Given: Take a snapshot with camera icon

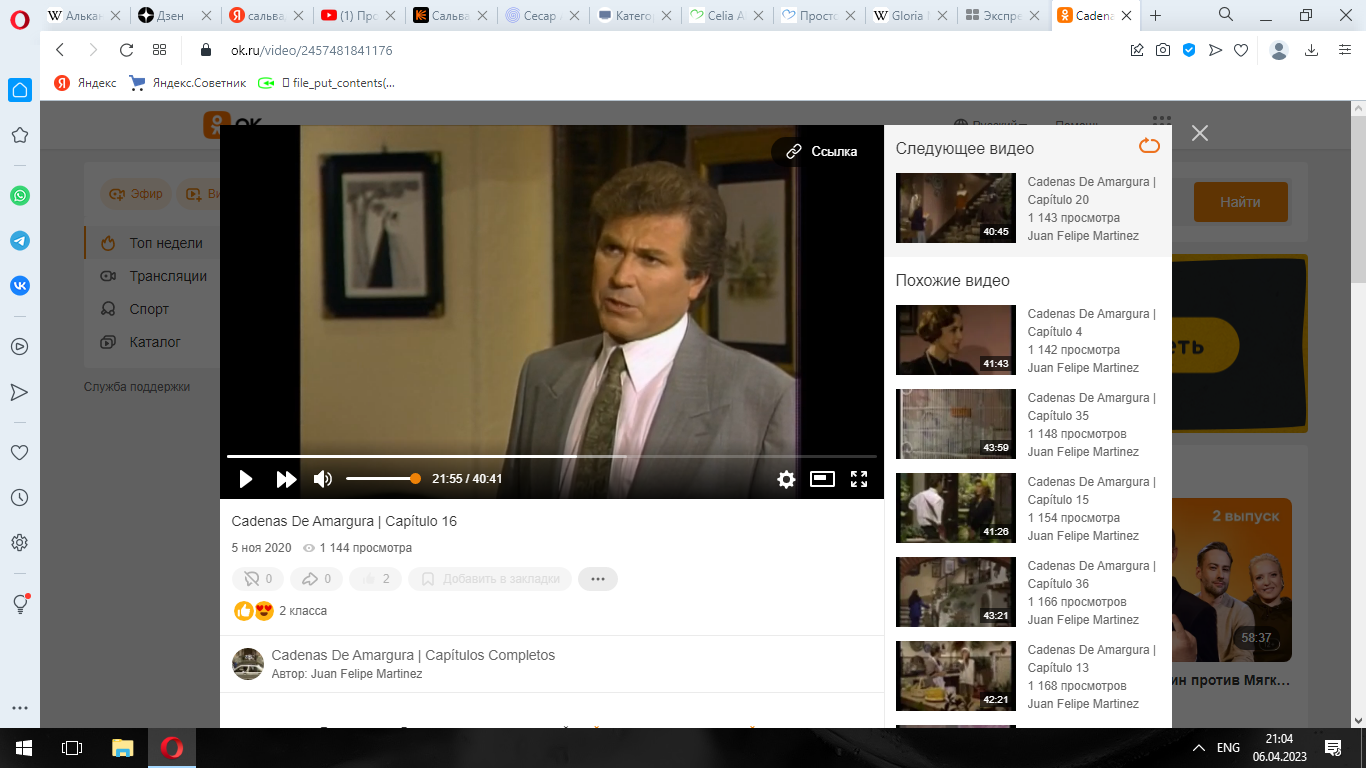Looking at the screenshot, I should [x=1163, y=50].
